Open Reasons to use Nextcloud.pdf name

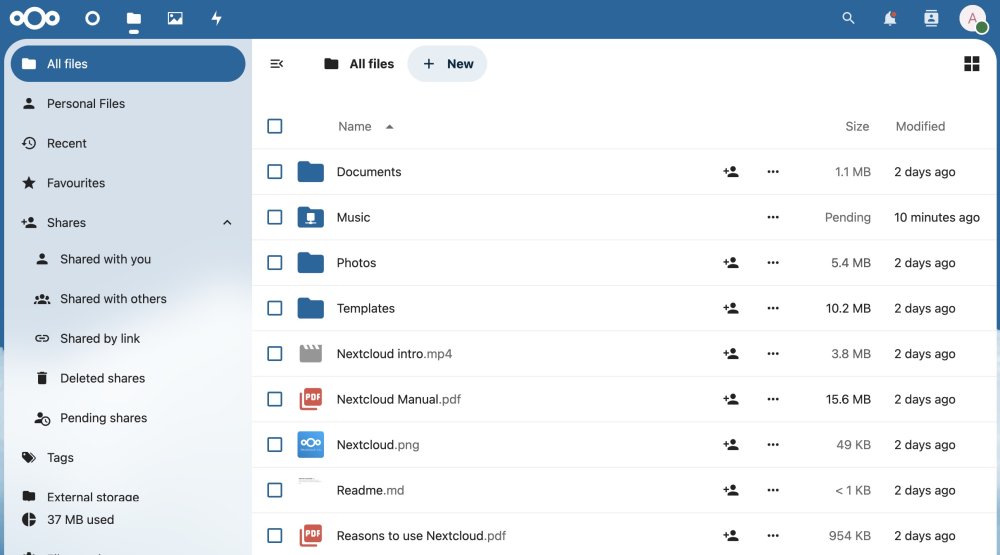point(421,536)
